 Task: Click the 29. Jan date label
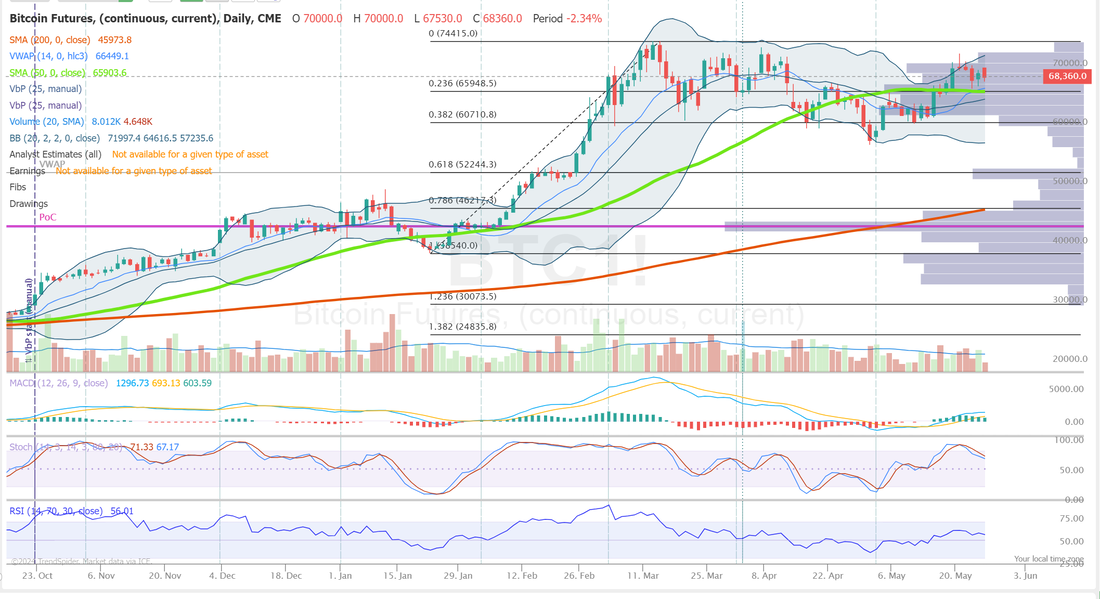click(x=457, y=576)
